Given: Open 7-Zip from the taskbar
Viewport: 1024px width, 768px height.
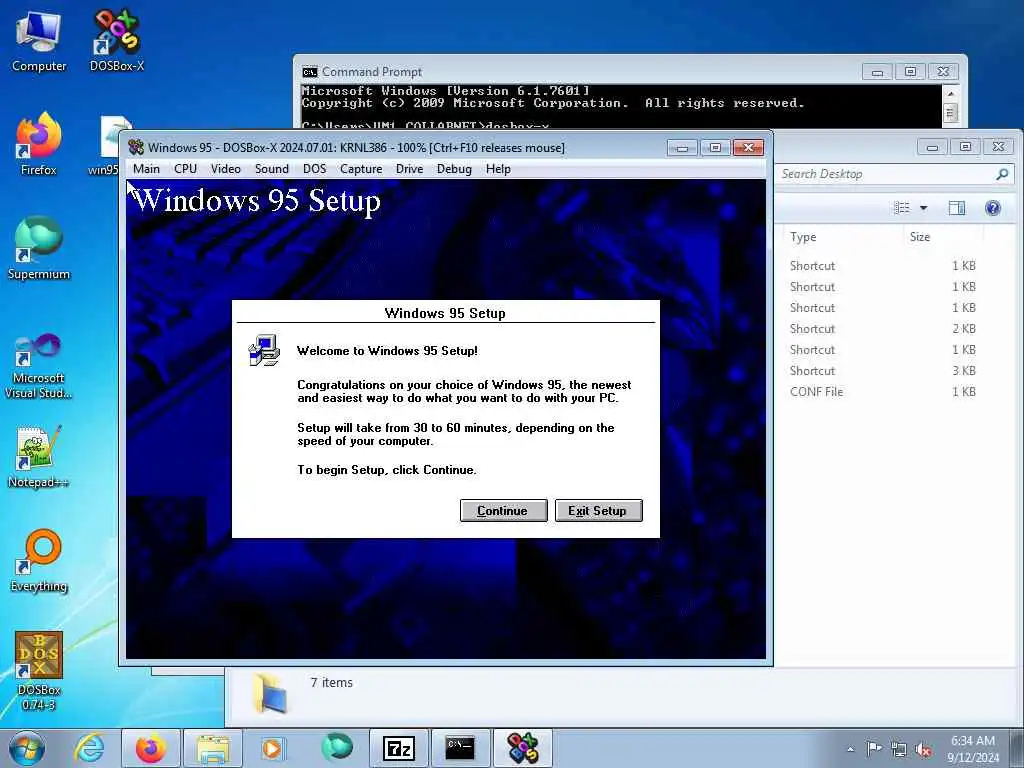Looking at the screenshot, I should tap(399, 748).
